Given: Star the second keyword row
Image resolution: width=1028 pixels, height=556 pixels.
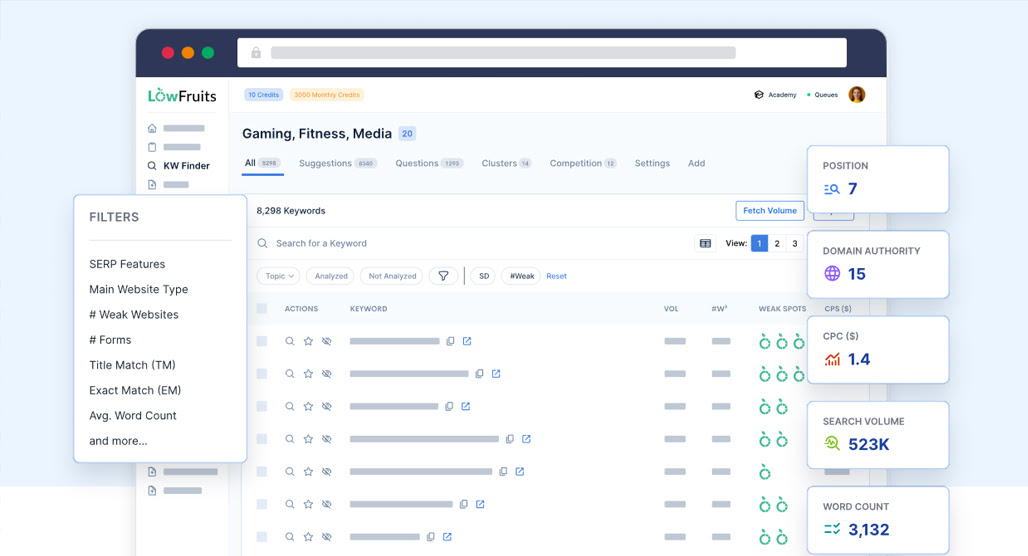Looking at the screenshot, I should (308, 374).
